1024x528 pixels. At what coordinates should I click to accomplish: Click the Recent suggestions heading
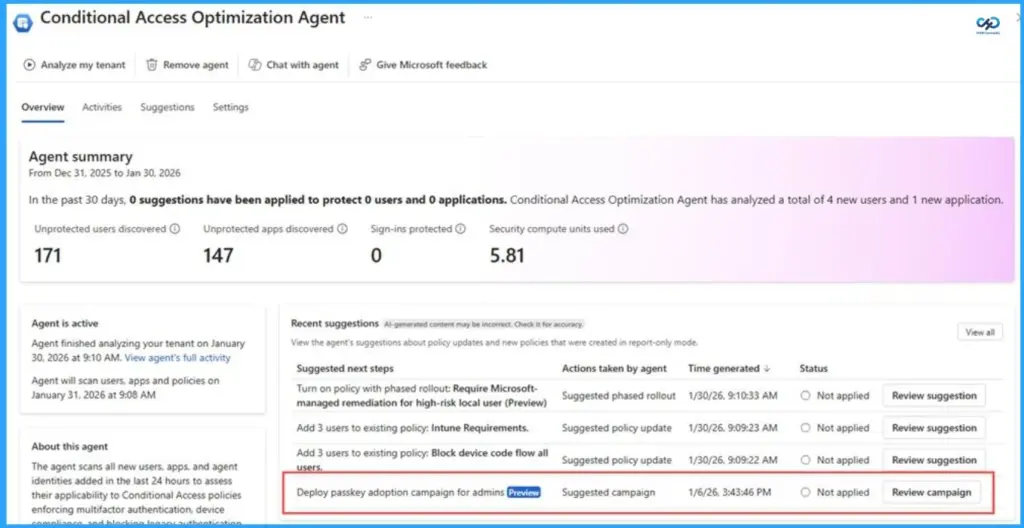click(x=334, y=323)
